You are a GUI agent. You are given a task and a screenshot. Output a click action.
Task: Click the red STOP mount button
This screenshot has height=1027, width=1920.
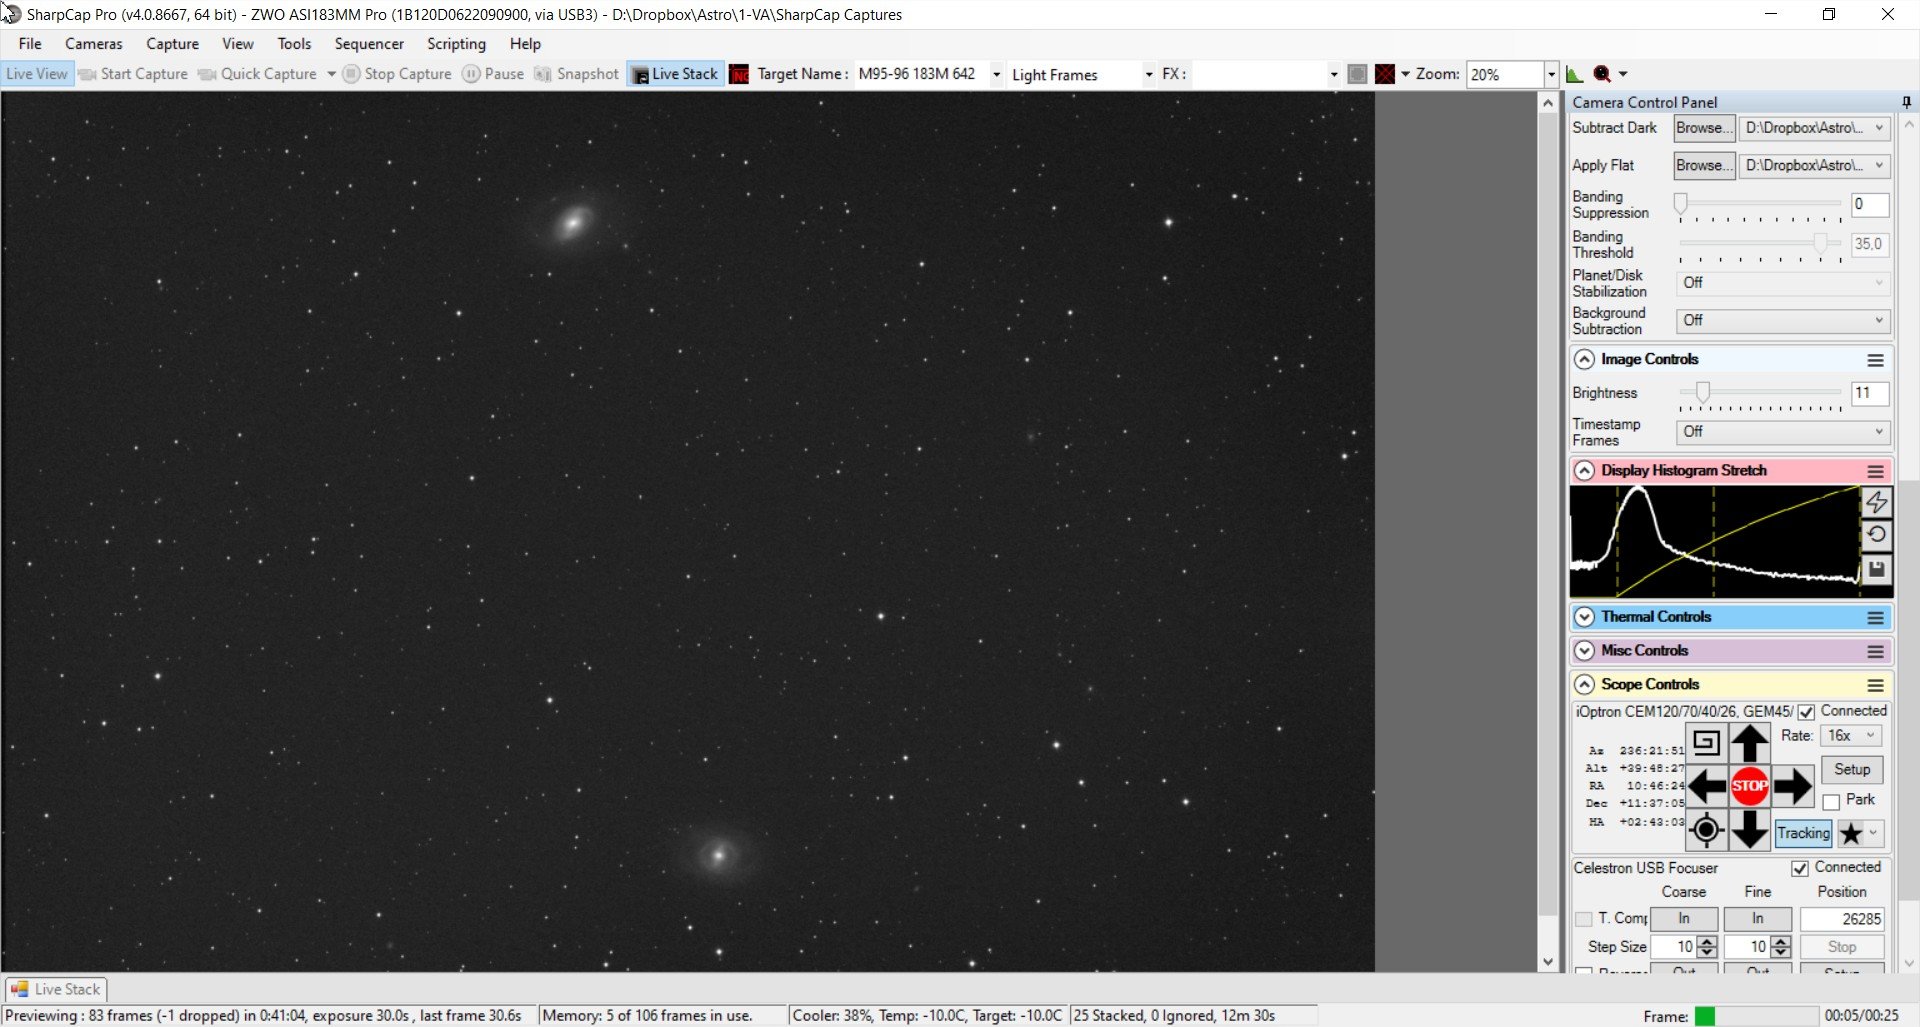[x=1750, y=786]
